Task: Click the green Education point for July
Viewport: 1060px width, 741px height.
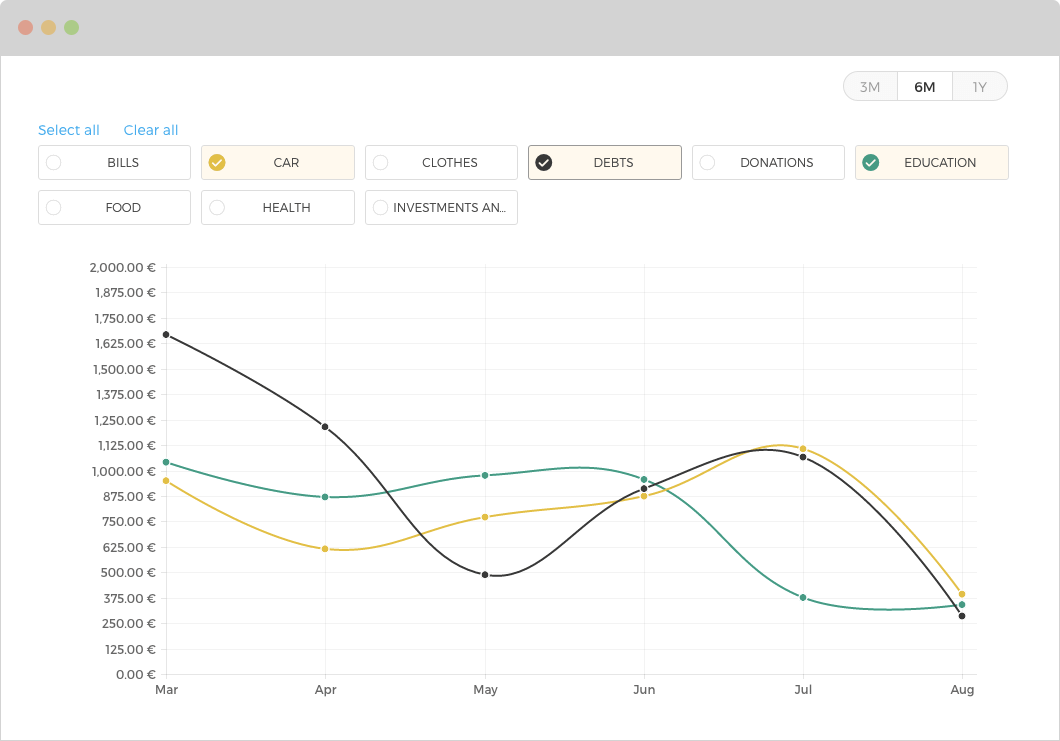Action: click(803, 598)
